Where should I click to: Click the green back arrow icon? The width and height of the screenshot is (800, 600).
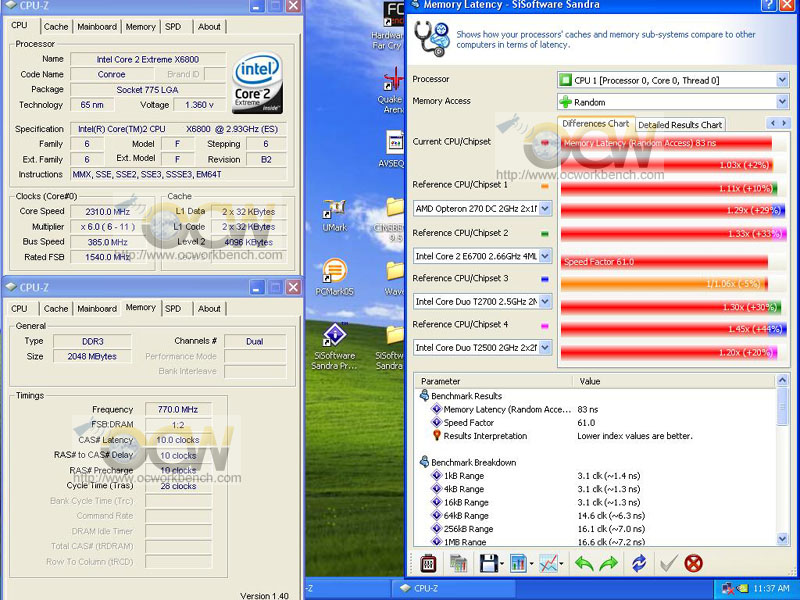point(584,563)
